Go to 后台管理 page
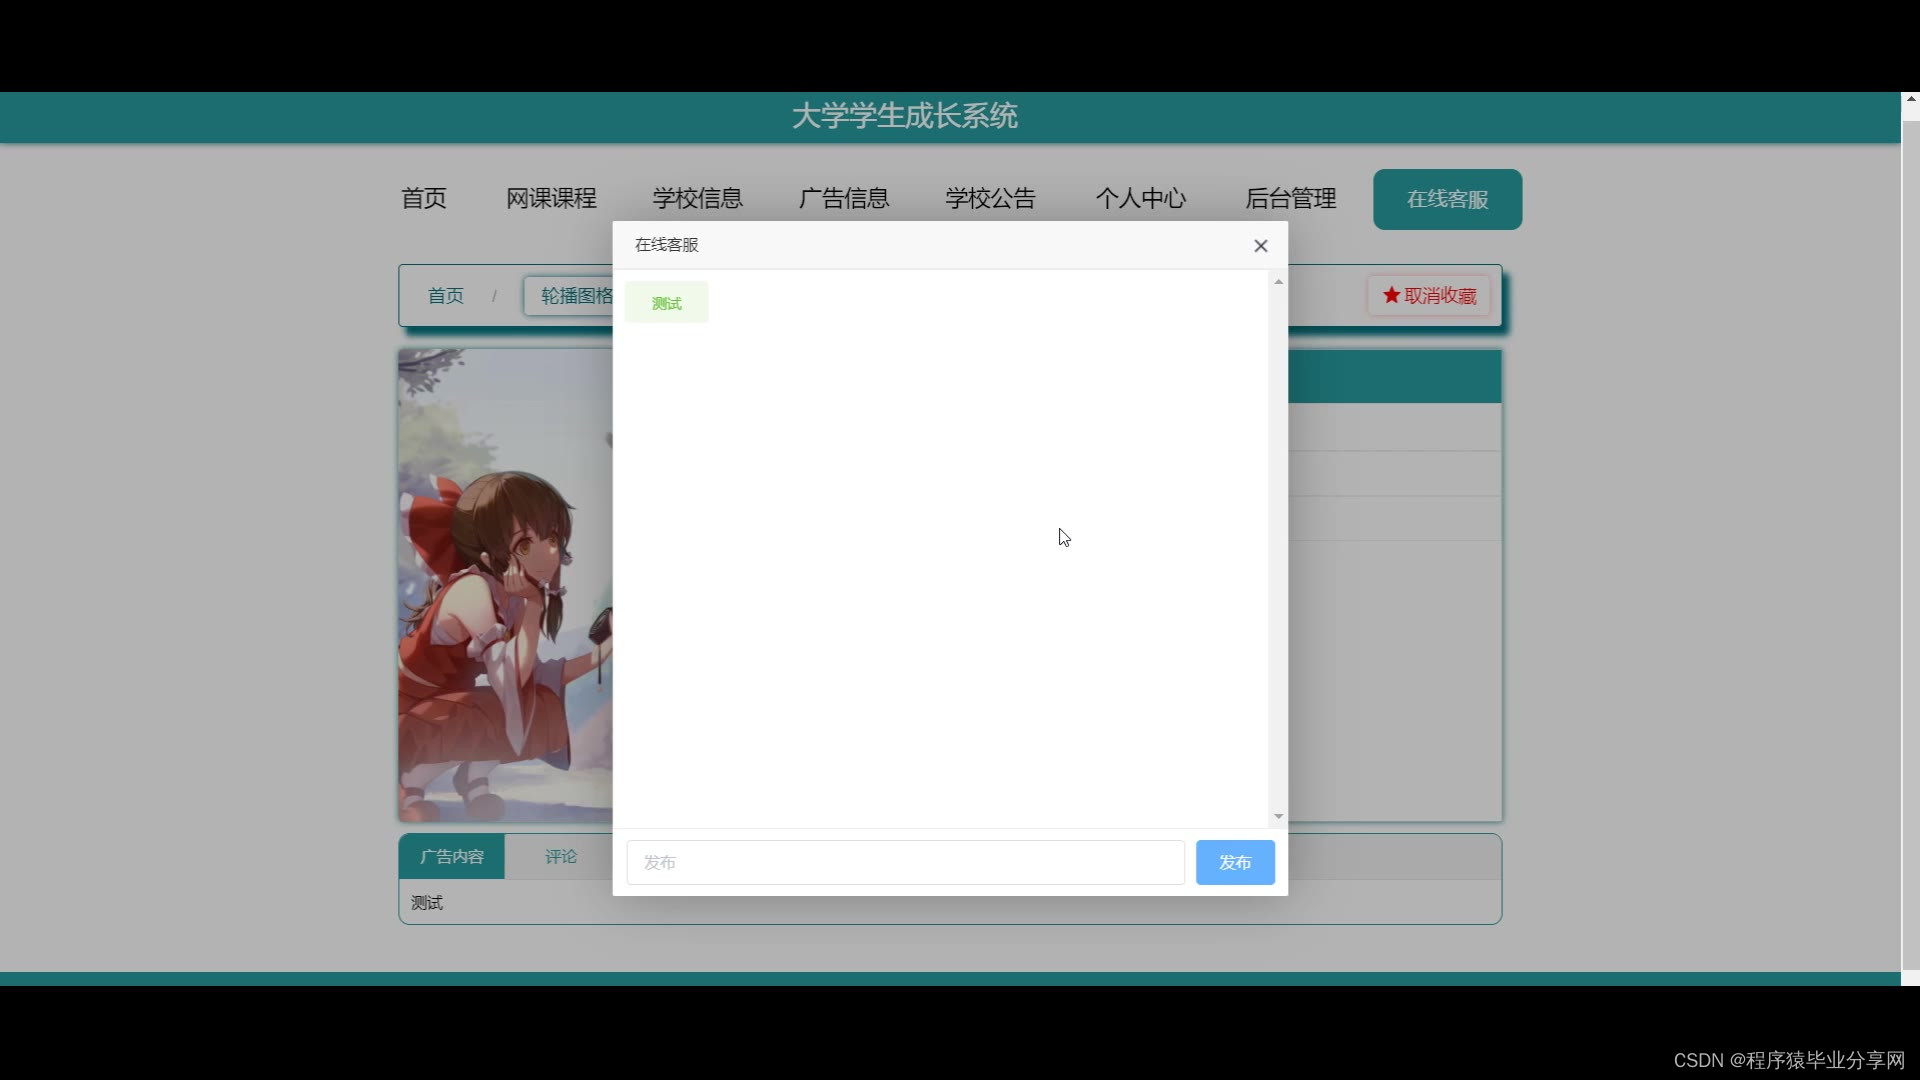This screenshot has height=1080, width=1920. [x=1290, y=199]
